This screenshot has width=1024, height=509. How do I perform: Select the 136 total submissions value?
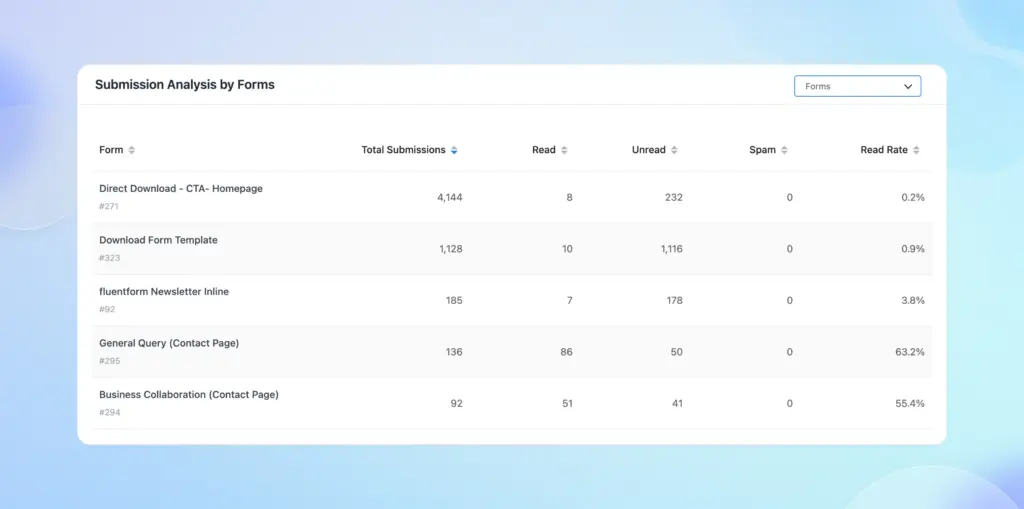pyautogui.click(x=454, y=352)
